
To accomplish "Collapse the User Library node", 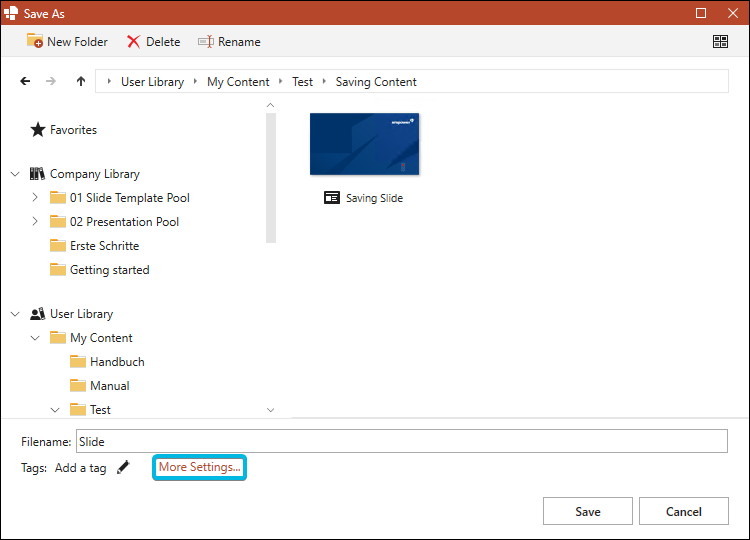I will pyautogui.click(x=15, y=314).
